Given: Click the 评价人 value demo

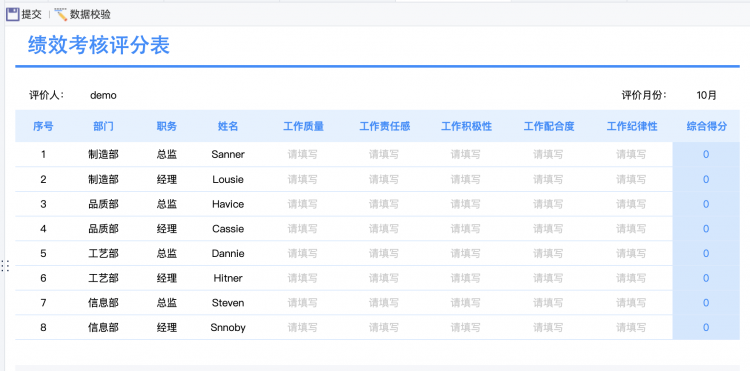Looking at the screenshot, I should 103,95.
